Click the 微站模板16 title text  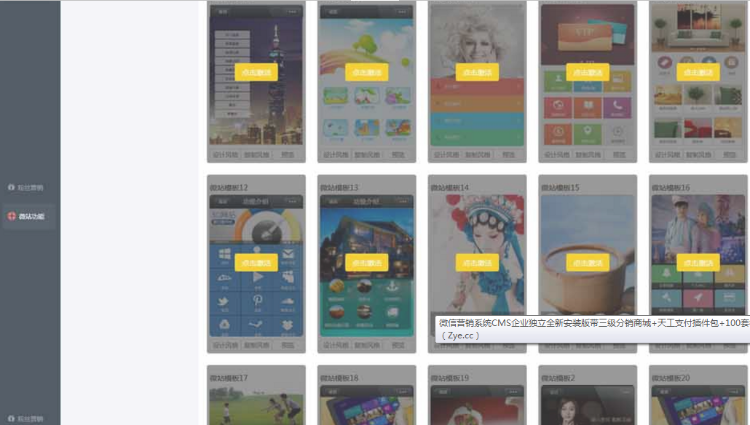671,187
